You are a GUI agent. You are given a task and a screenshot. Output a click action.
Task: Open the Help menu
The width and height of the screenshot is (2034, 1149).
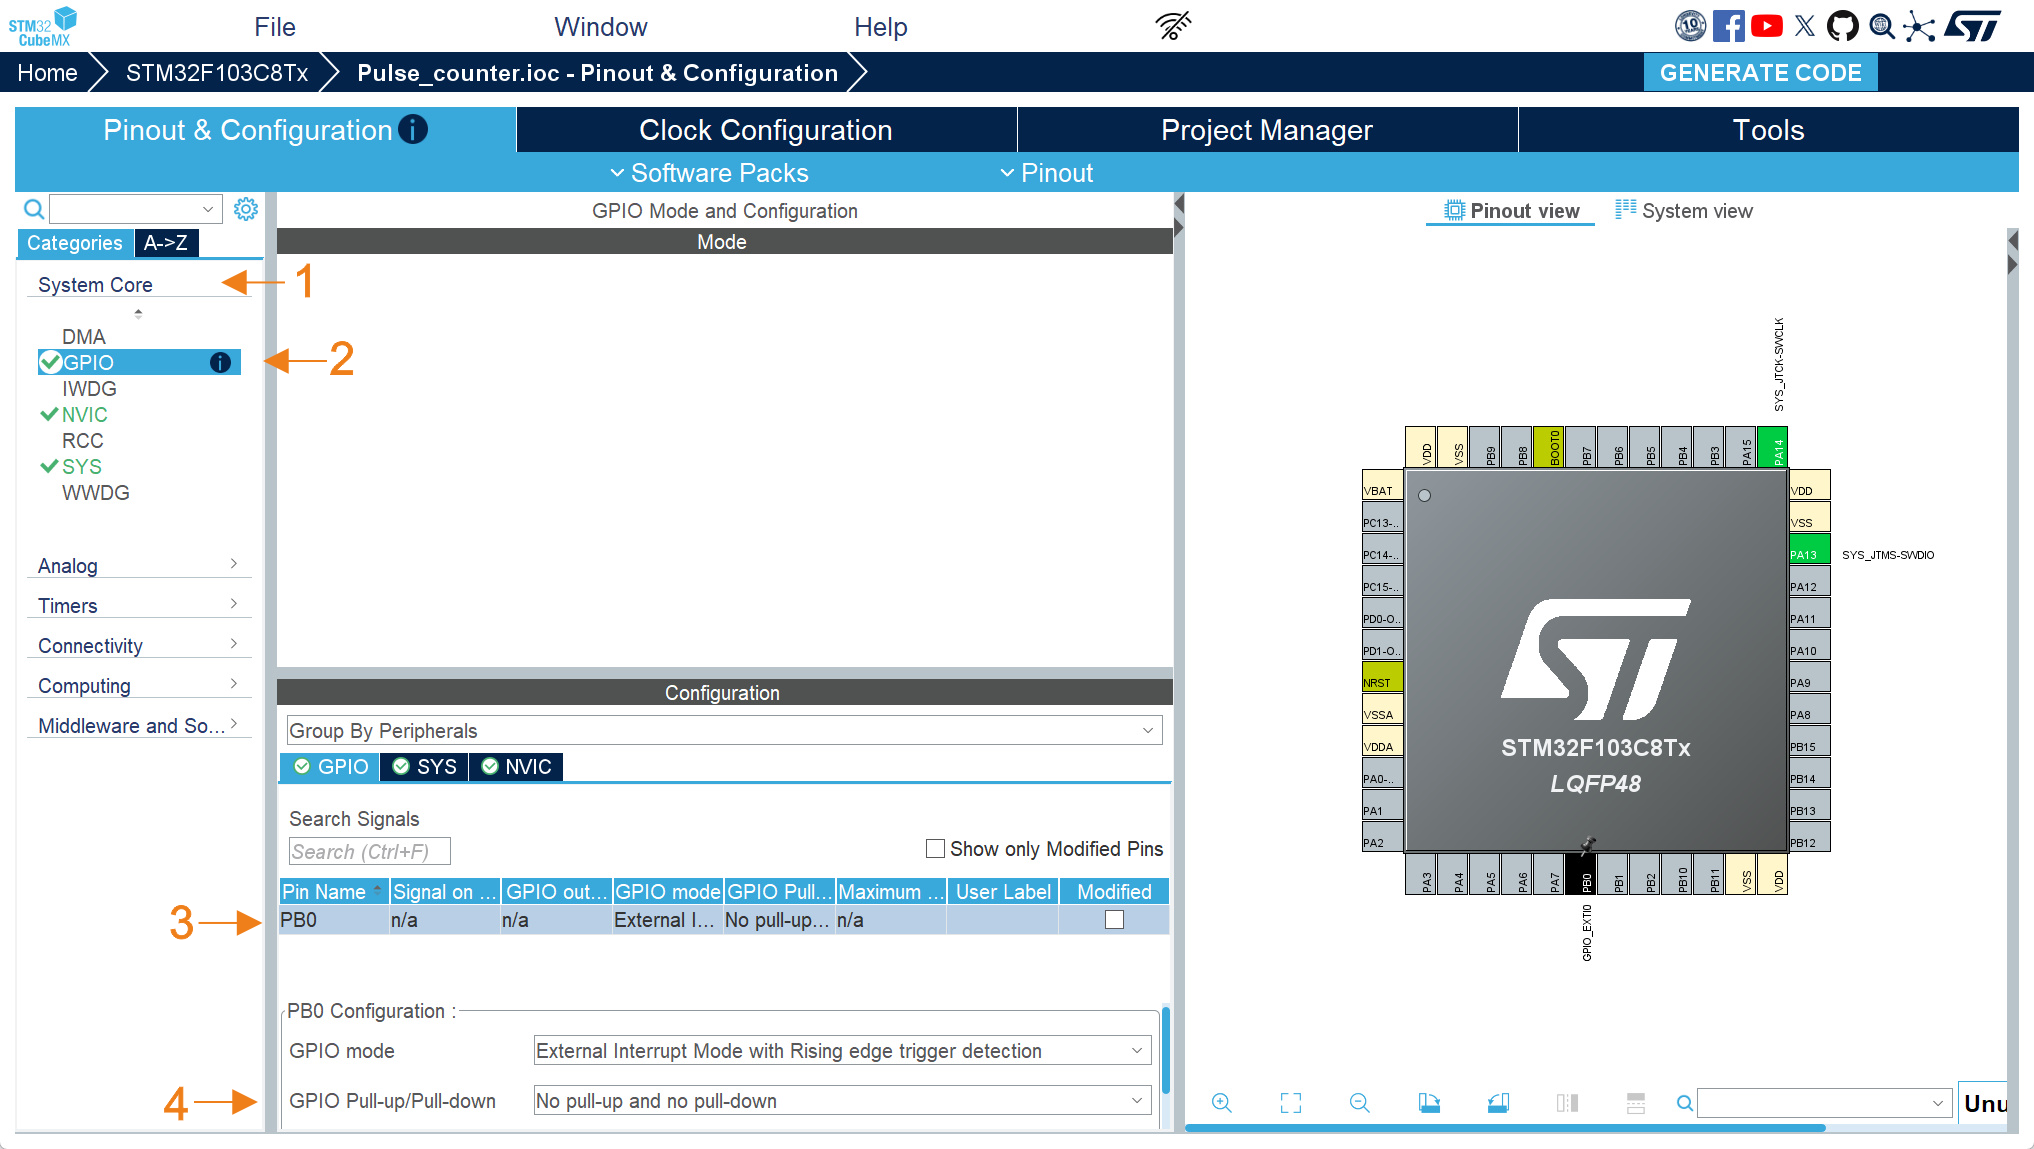pyautogui.click(x=880, y=27)
